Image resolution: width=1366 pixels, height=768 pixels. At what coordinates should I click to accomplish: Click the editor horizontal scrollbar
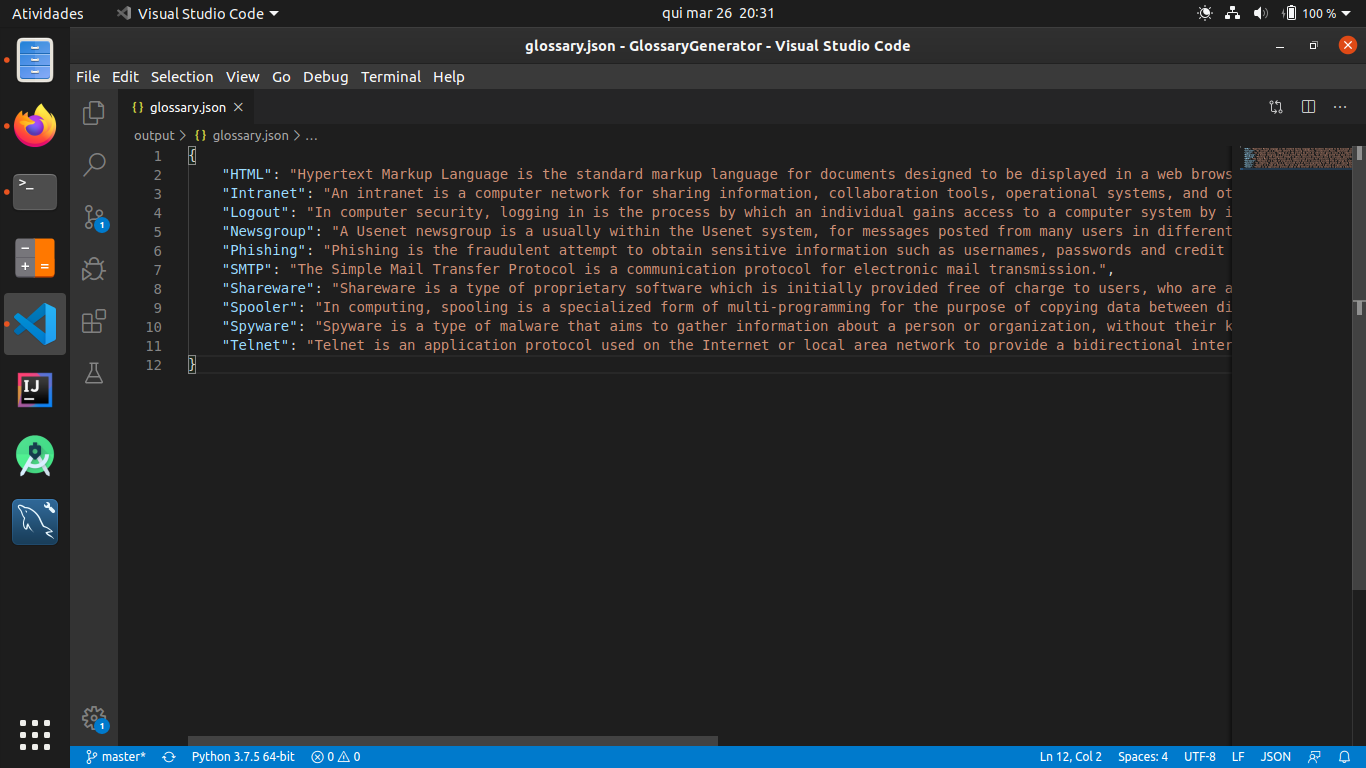point(453,741)
